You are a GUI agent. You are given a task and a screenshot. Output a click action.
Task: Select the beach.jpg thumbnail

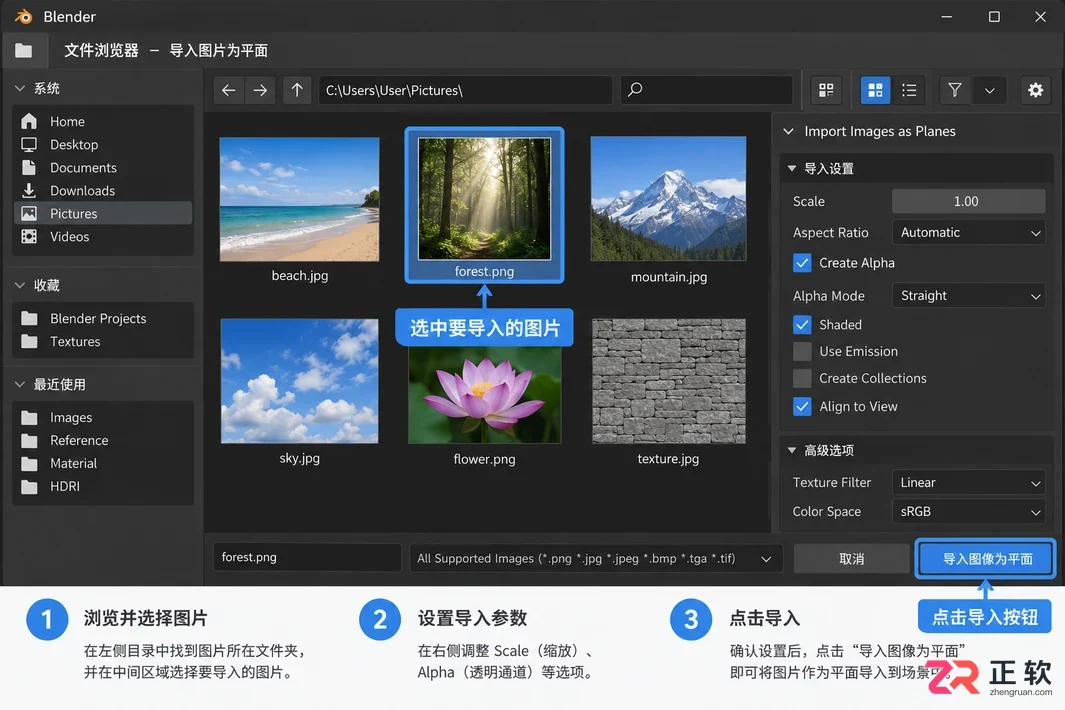click(300, 199)
